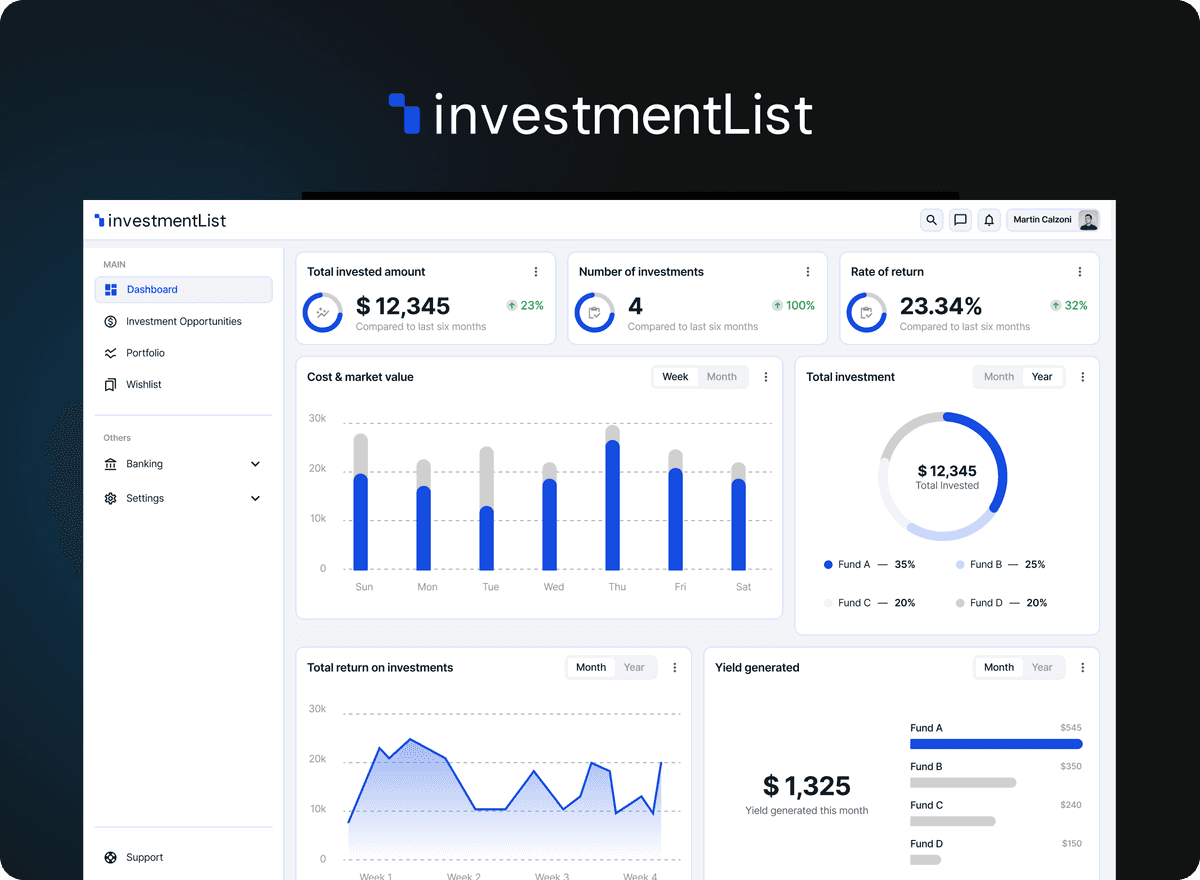Click the Wishlist bookmark icon
The image size is (1200, 880).
pyautogui.click(x=111, y=385)
